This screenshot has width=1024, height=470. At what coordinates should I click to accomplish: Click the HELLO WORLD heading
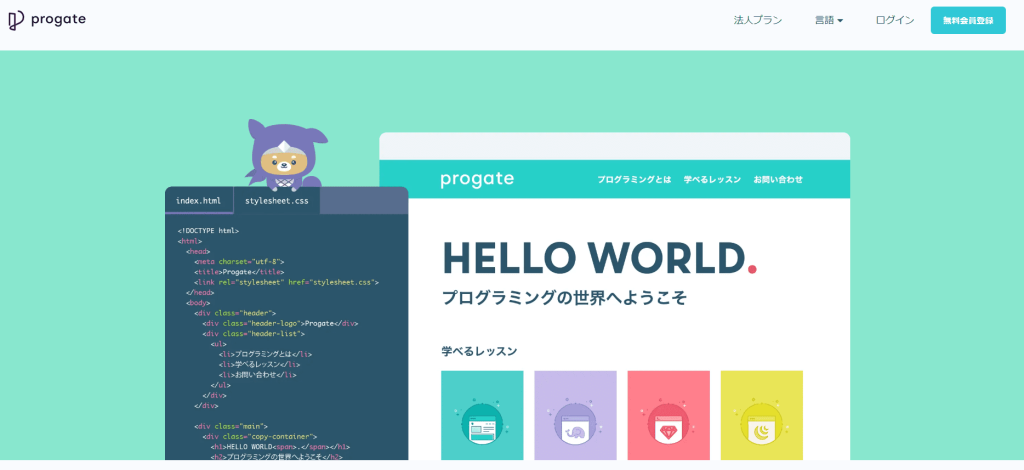[600, 258]
